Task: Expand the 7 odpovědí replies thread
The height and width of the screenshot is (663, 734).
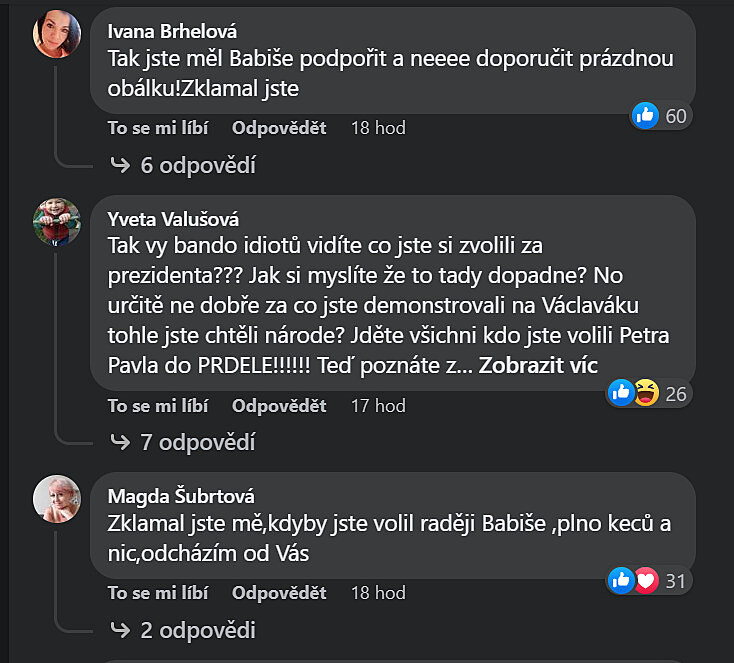Action: click(x=197, y=442)
